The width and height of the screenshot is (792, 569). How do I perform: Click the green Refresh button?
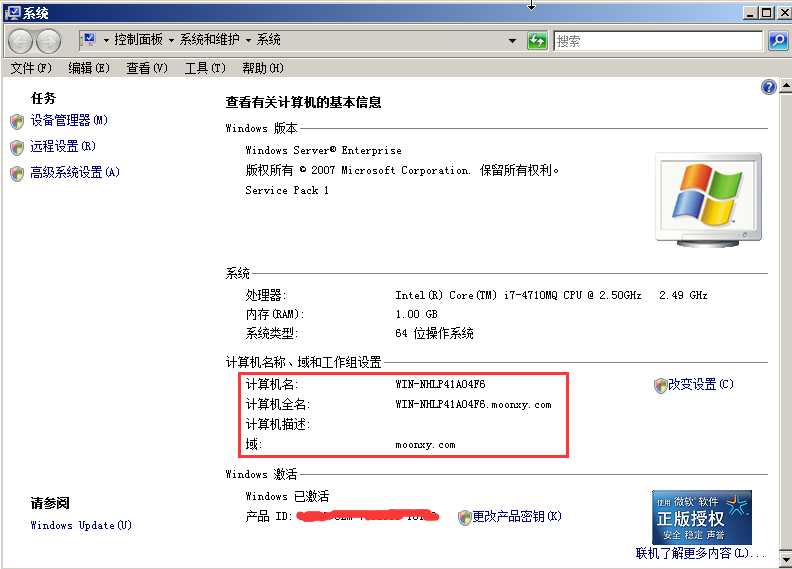pyautogui.click(x=537, y=40)
